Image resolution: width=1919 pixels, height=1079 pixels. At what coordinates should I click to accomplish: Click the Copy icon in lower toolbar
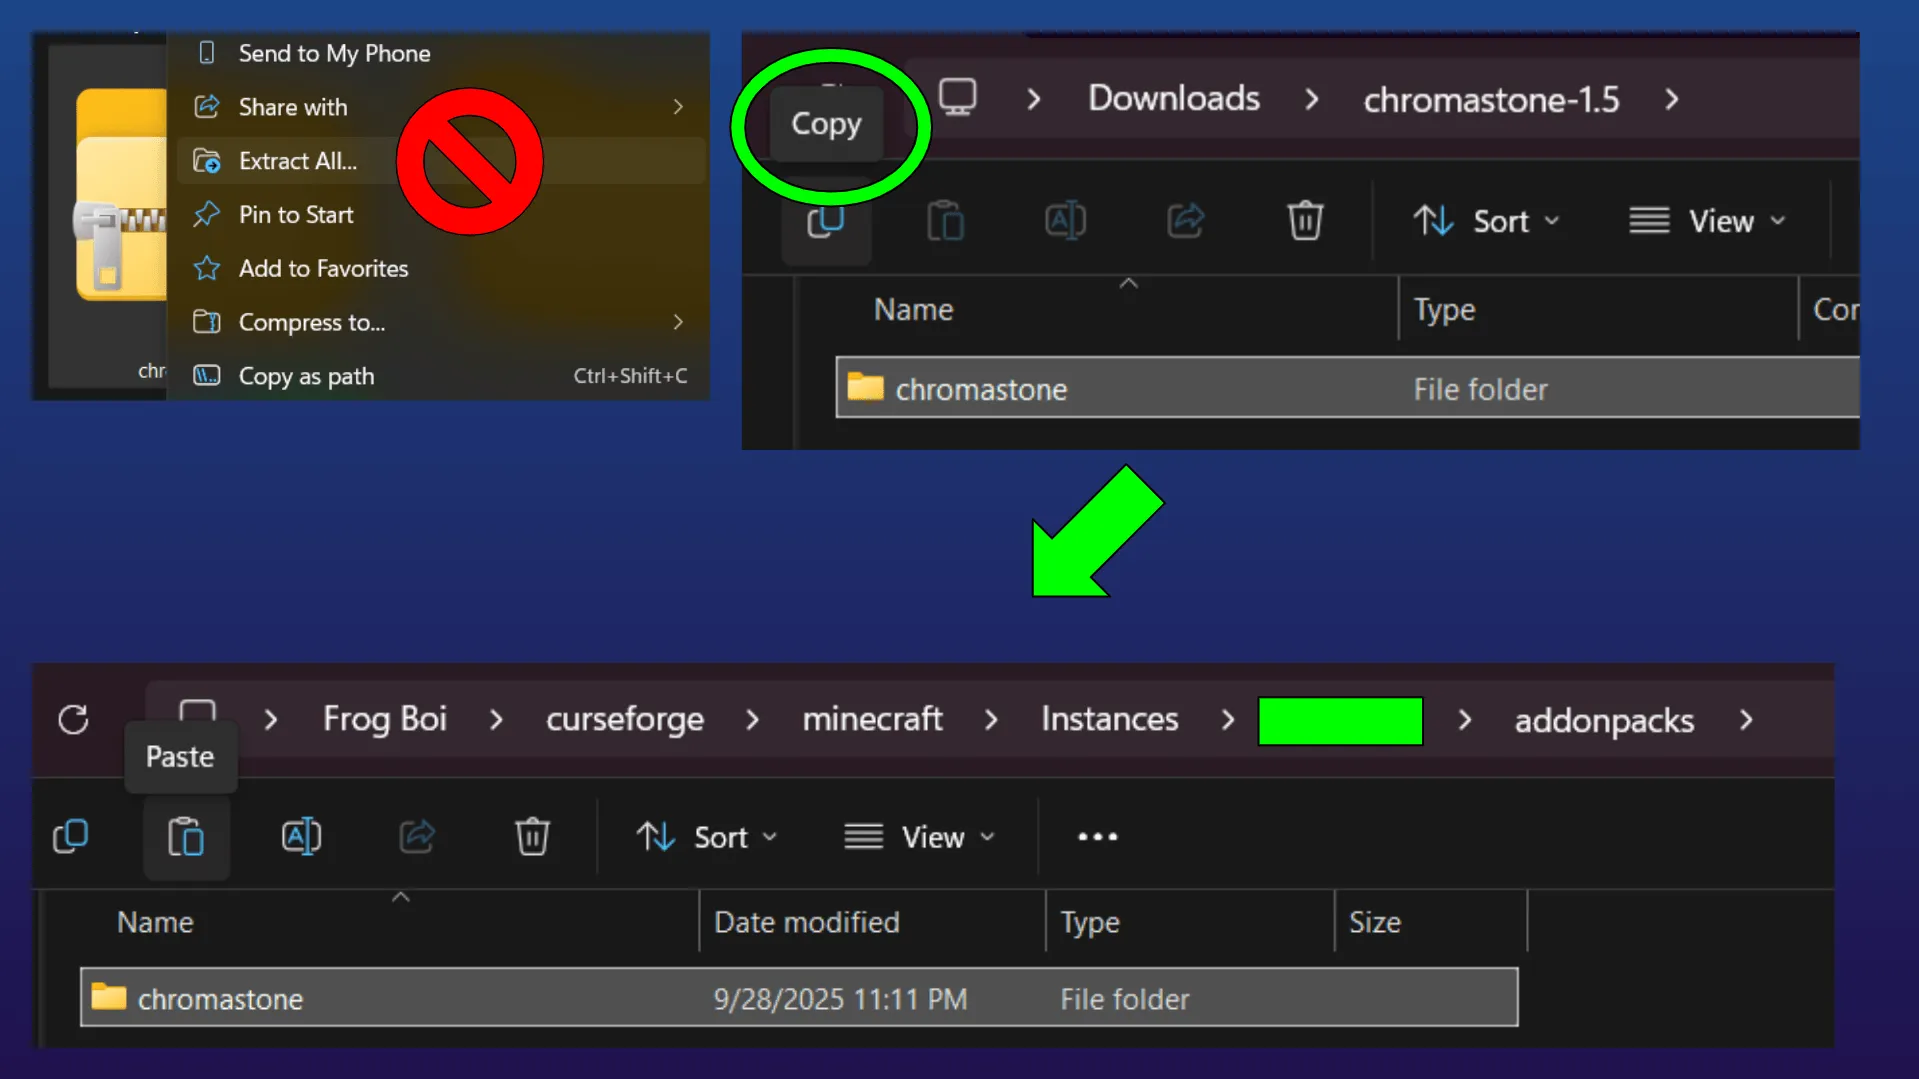[71, 837]
